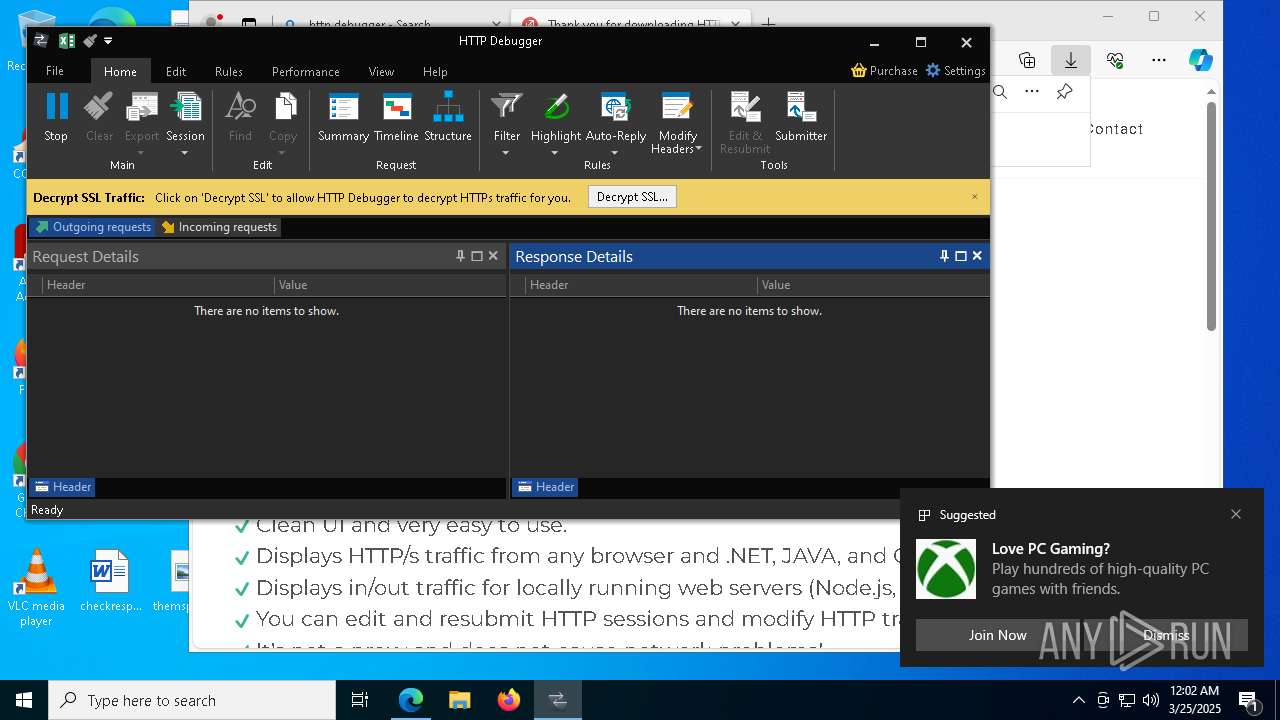The height and width of the screenshot is (720, 1280).
Task: Open the File menu
Action: [x=55, y=71]
